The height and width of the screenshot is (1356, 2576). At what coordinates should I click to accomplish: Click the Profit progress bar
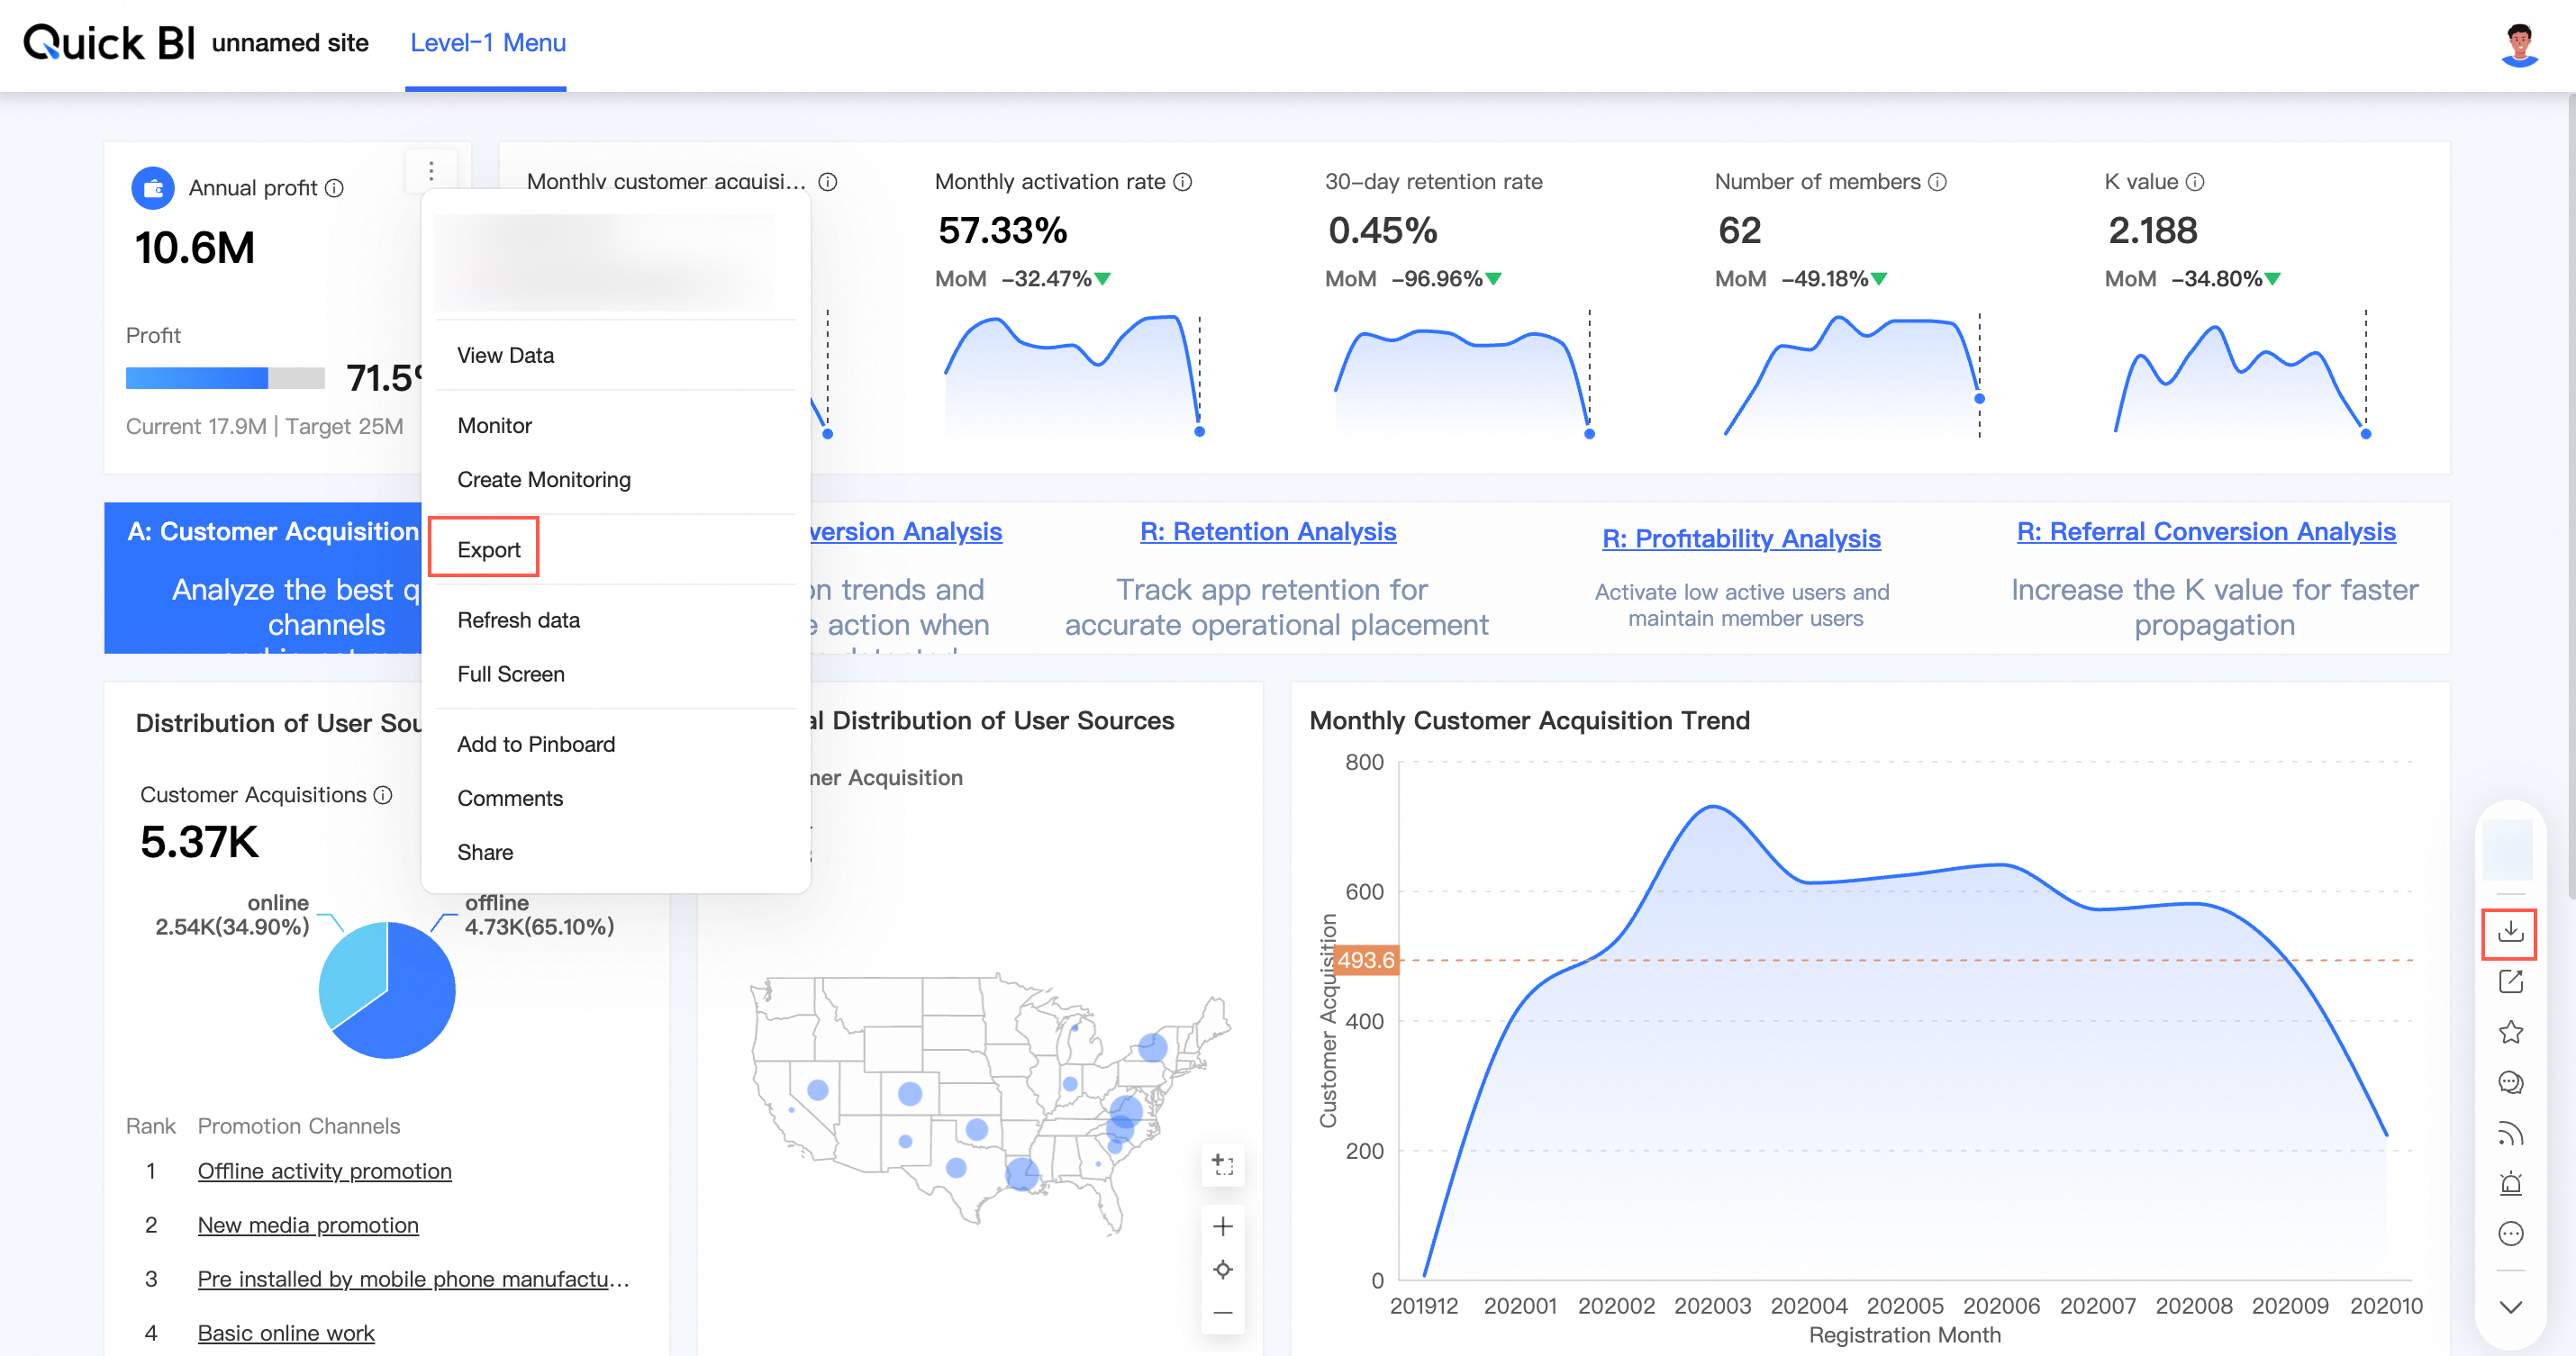225,378
